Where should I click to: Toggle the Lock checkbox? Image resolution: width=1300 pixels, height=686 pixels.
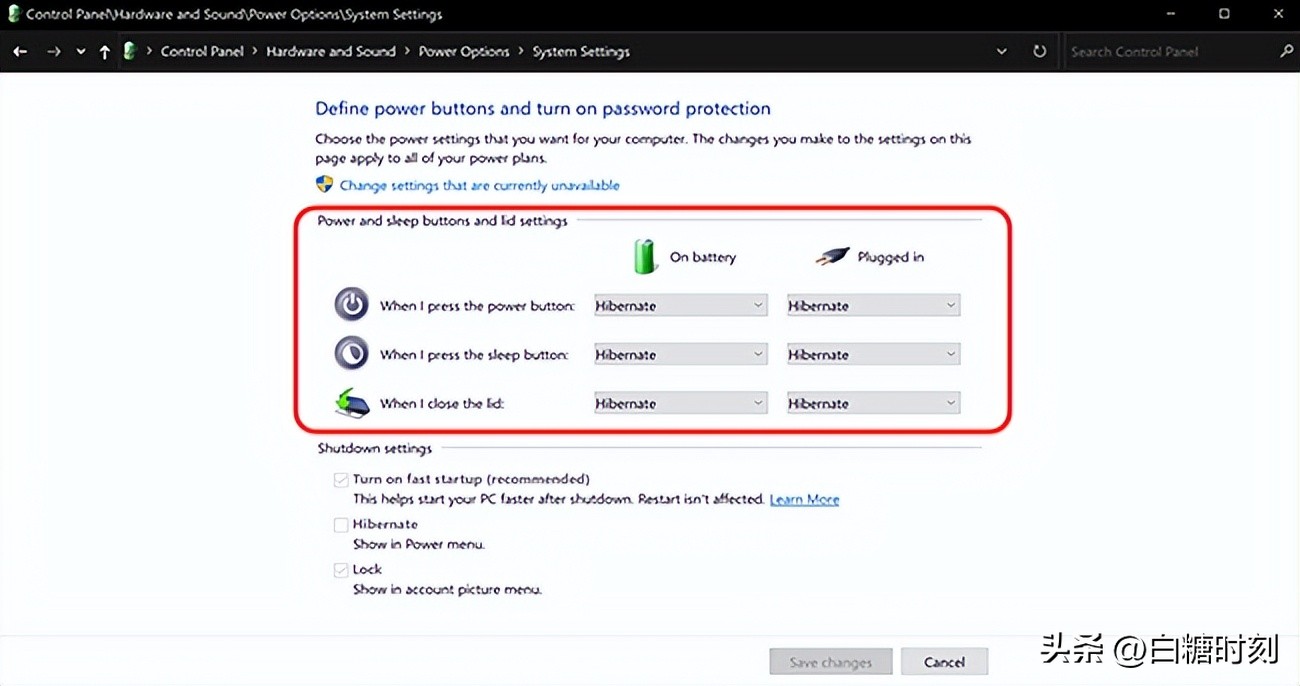pos(341,569)
